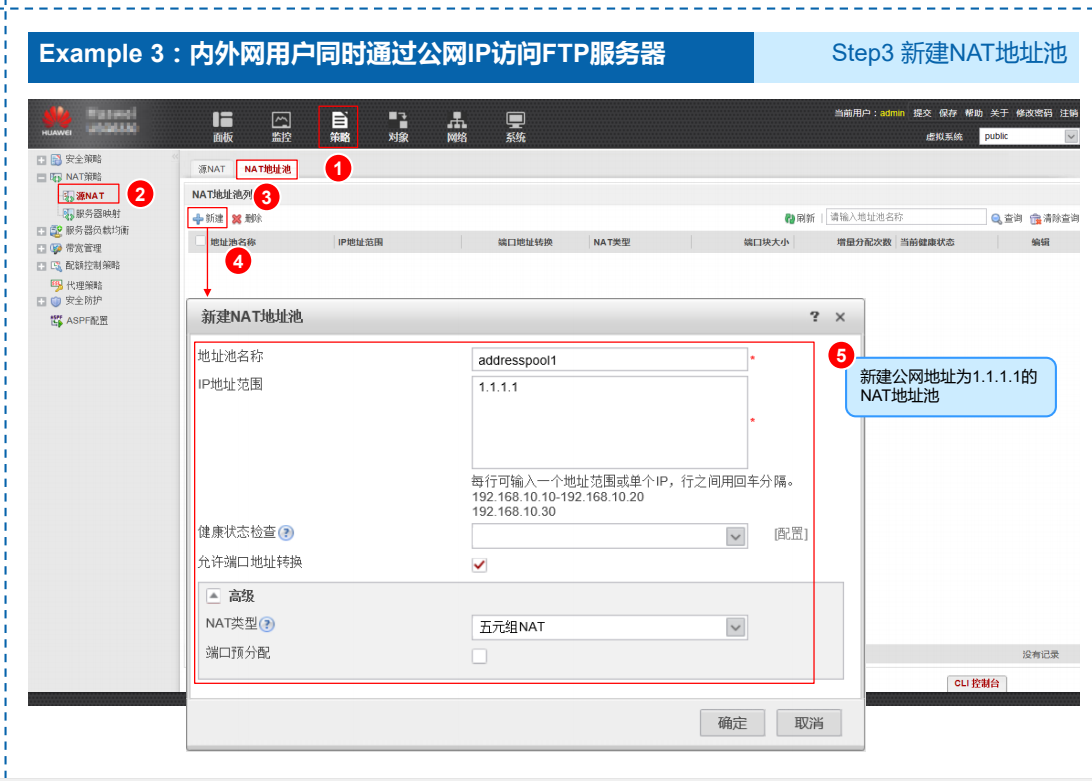Enable the 端口预分配 checkbox
The height and width of the screenshot is (781, 1092).
click(x=479, y=655)
